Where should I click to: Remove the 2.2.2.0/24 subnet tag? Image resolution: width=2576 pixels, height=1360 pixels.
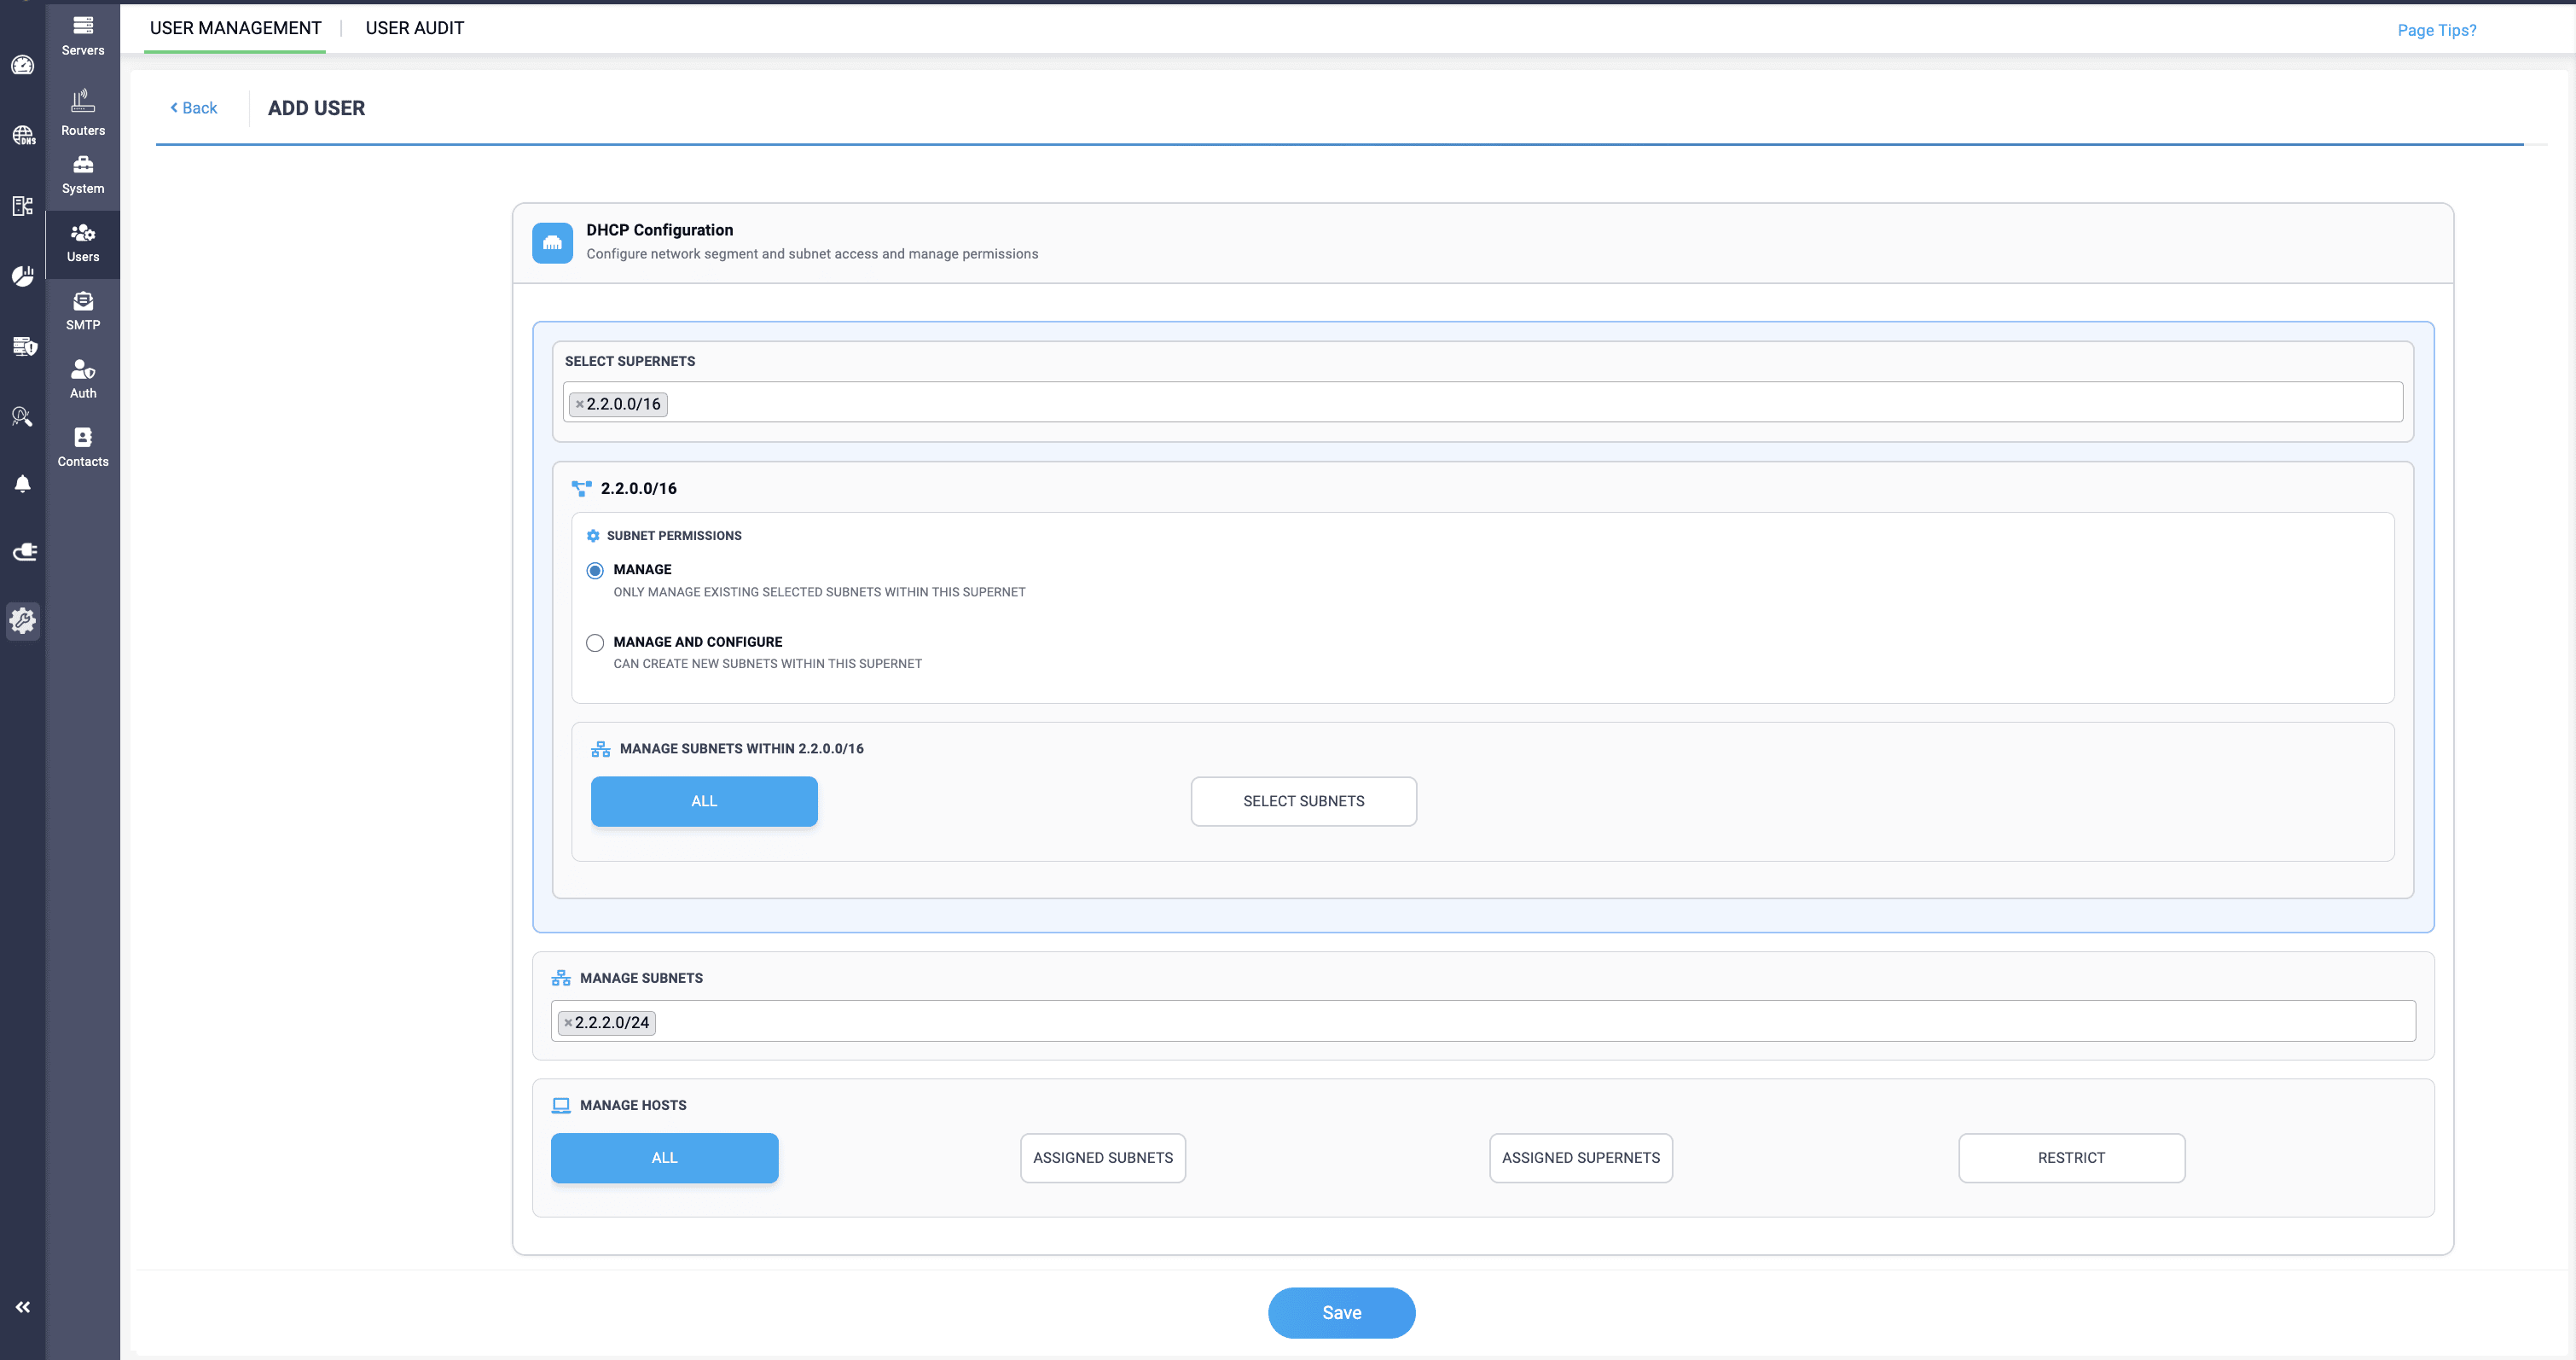(x=568, y=1022)
